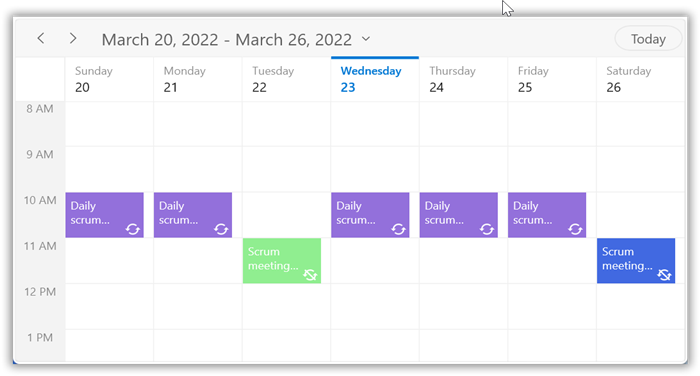
Task: Click the 12 PM time ruler label
Action: coord(40,292)
